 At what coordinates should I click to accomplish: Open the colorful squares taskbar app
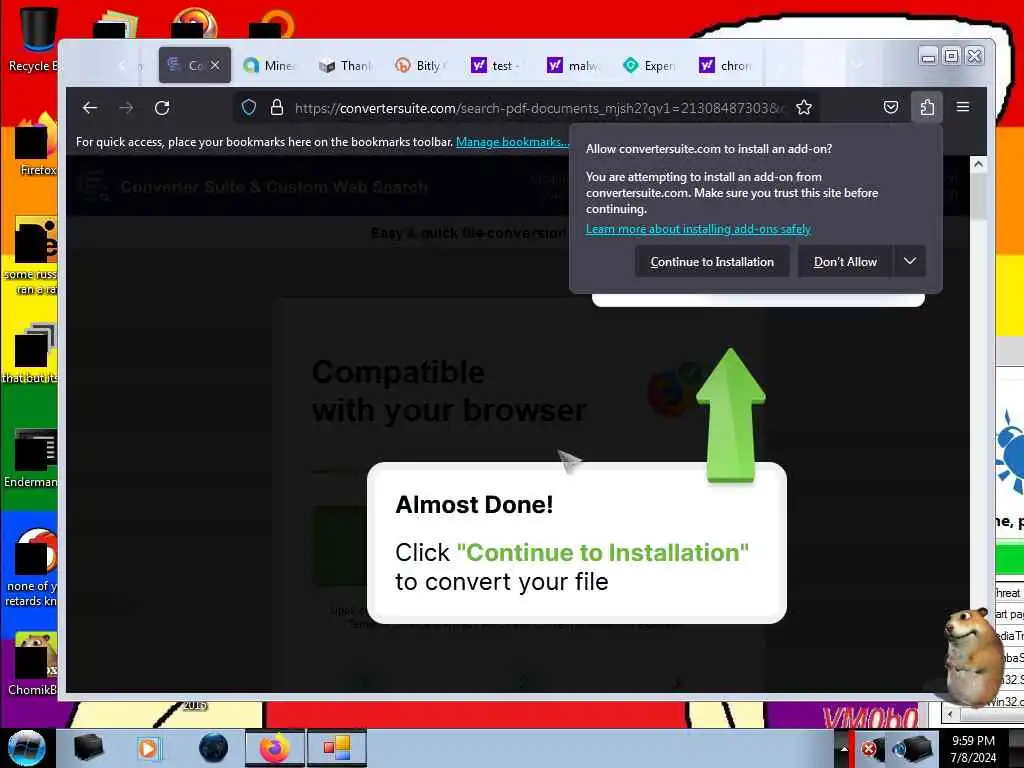point(337,748)
